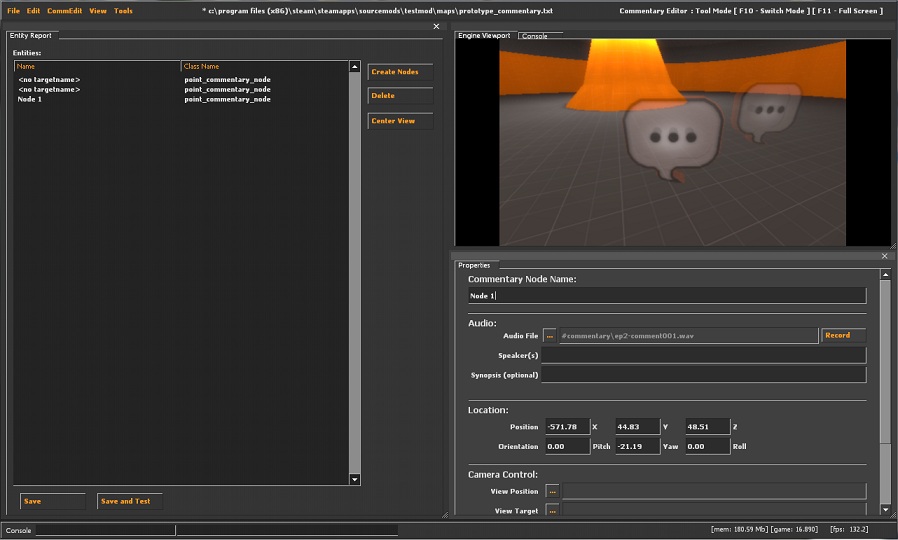Click the Orientation Roll field
Image resolution: width=898 pixels, height=540 pixels.
click(708, 446)
